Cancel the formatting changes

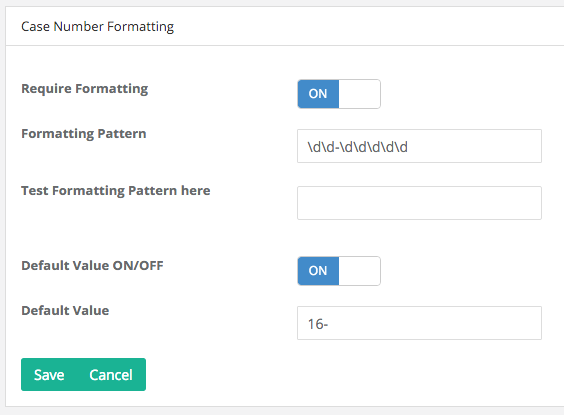pyautogui.click(x=111, y=375)
